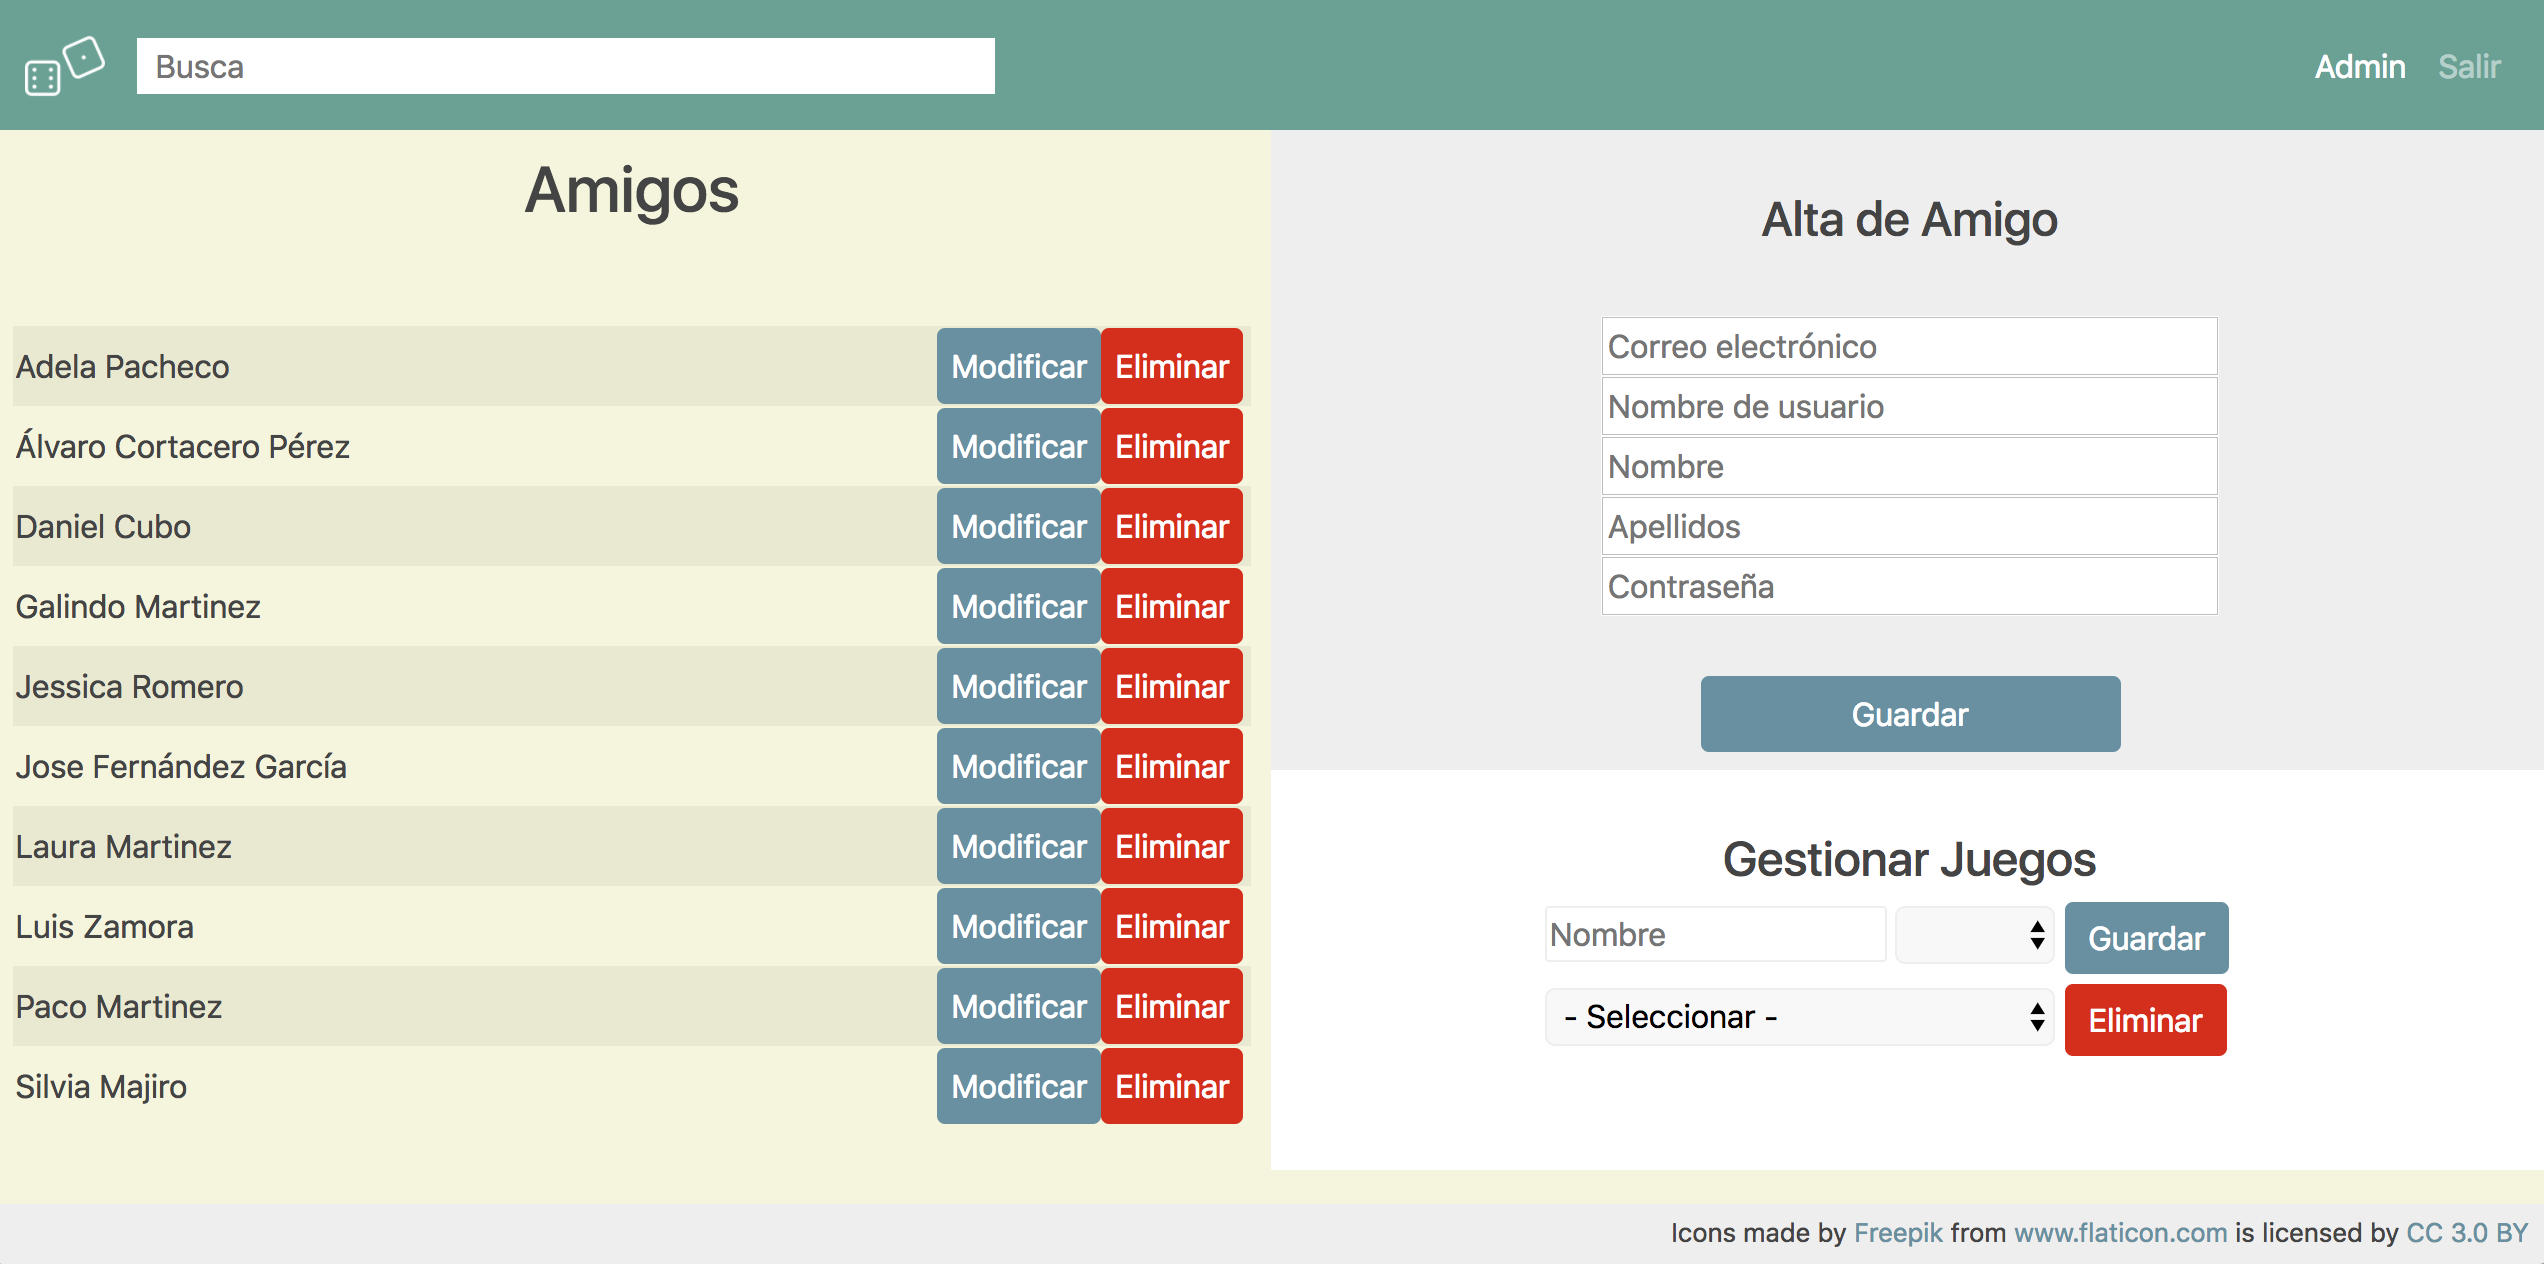Open the Admin menu item
The width and height of the screenshot is (2544, 1264).
[2359, 67]
